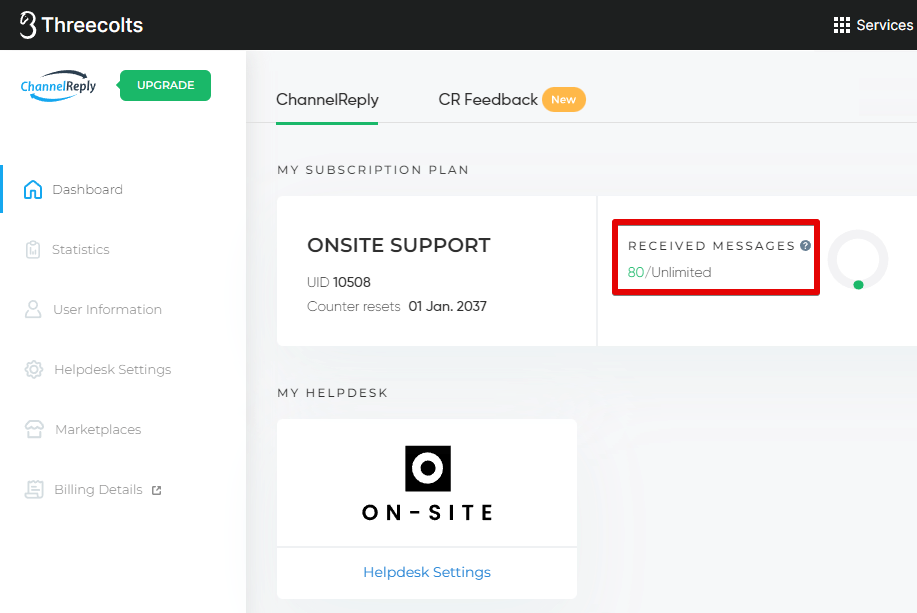Click the MY HELPDESK heading

click(x=333, y=393)
